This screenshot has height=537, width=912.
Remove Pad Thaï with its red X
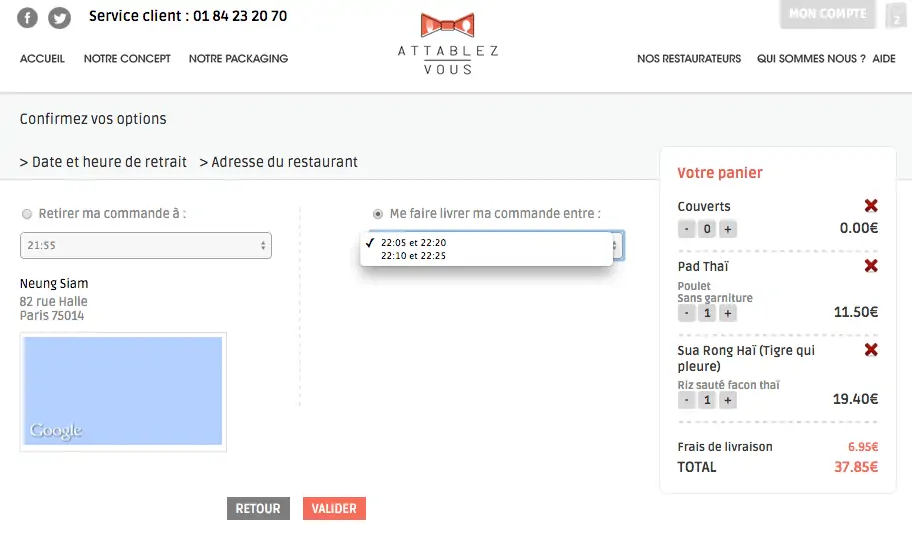click(871, 266)
